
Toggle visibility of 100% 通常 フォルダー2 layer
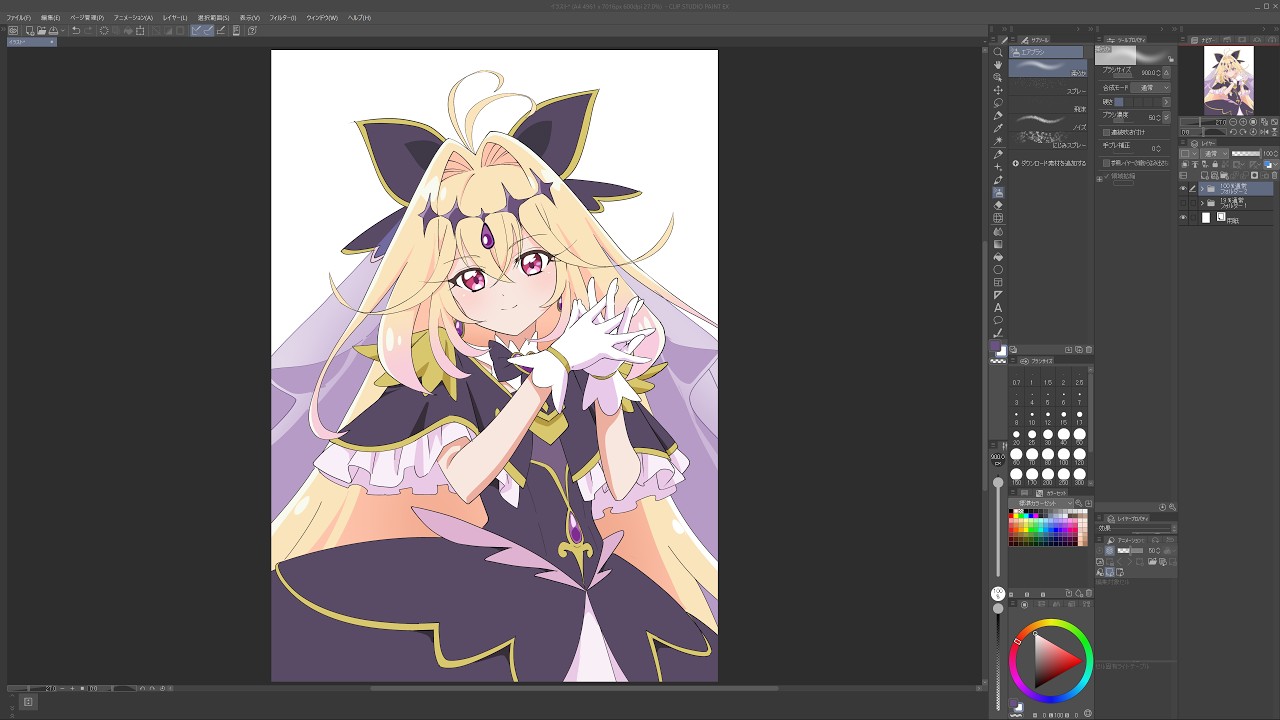1183,188
